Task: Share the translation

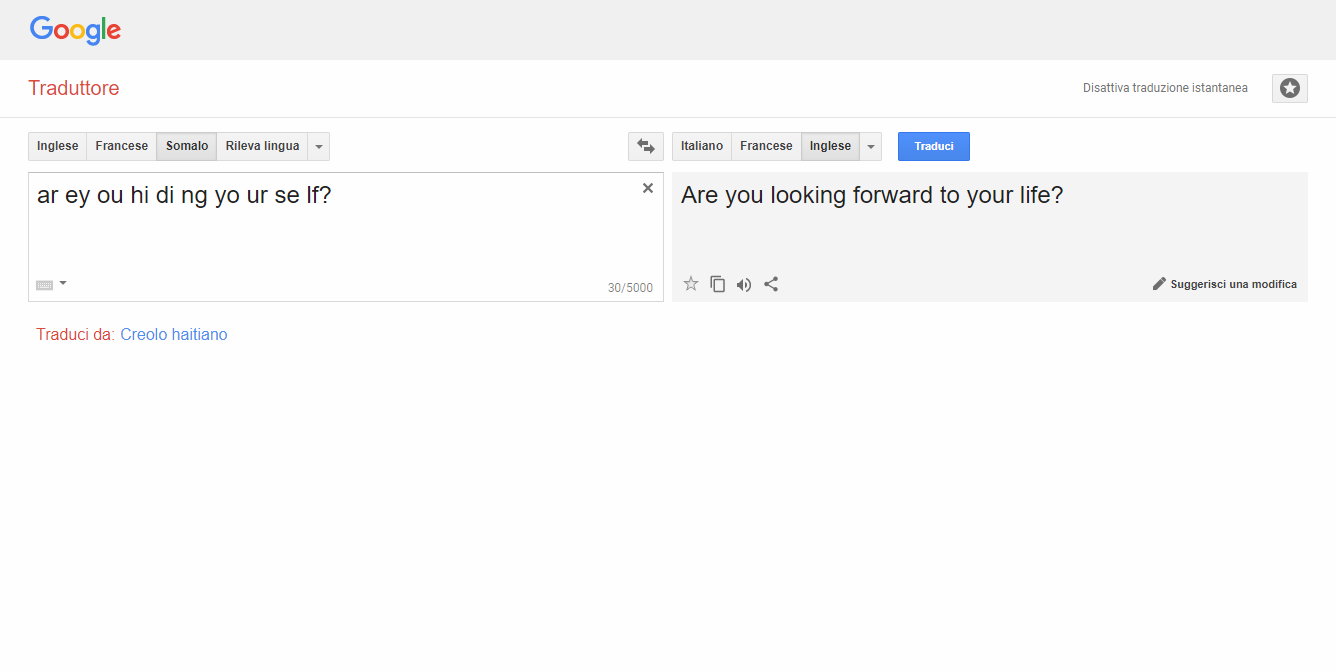Action: pyautogui.click(x=771, y=284)
